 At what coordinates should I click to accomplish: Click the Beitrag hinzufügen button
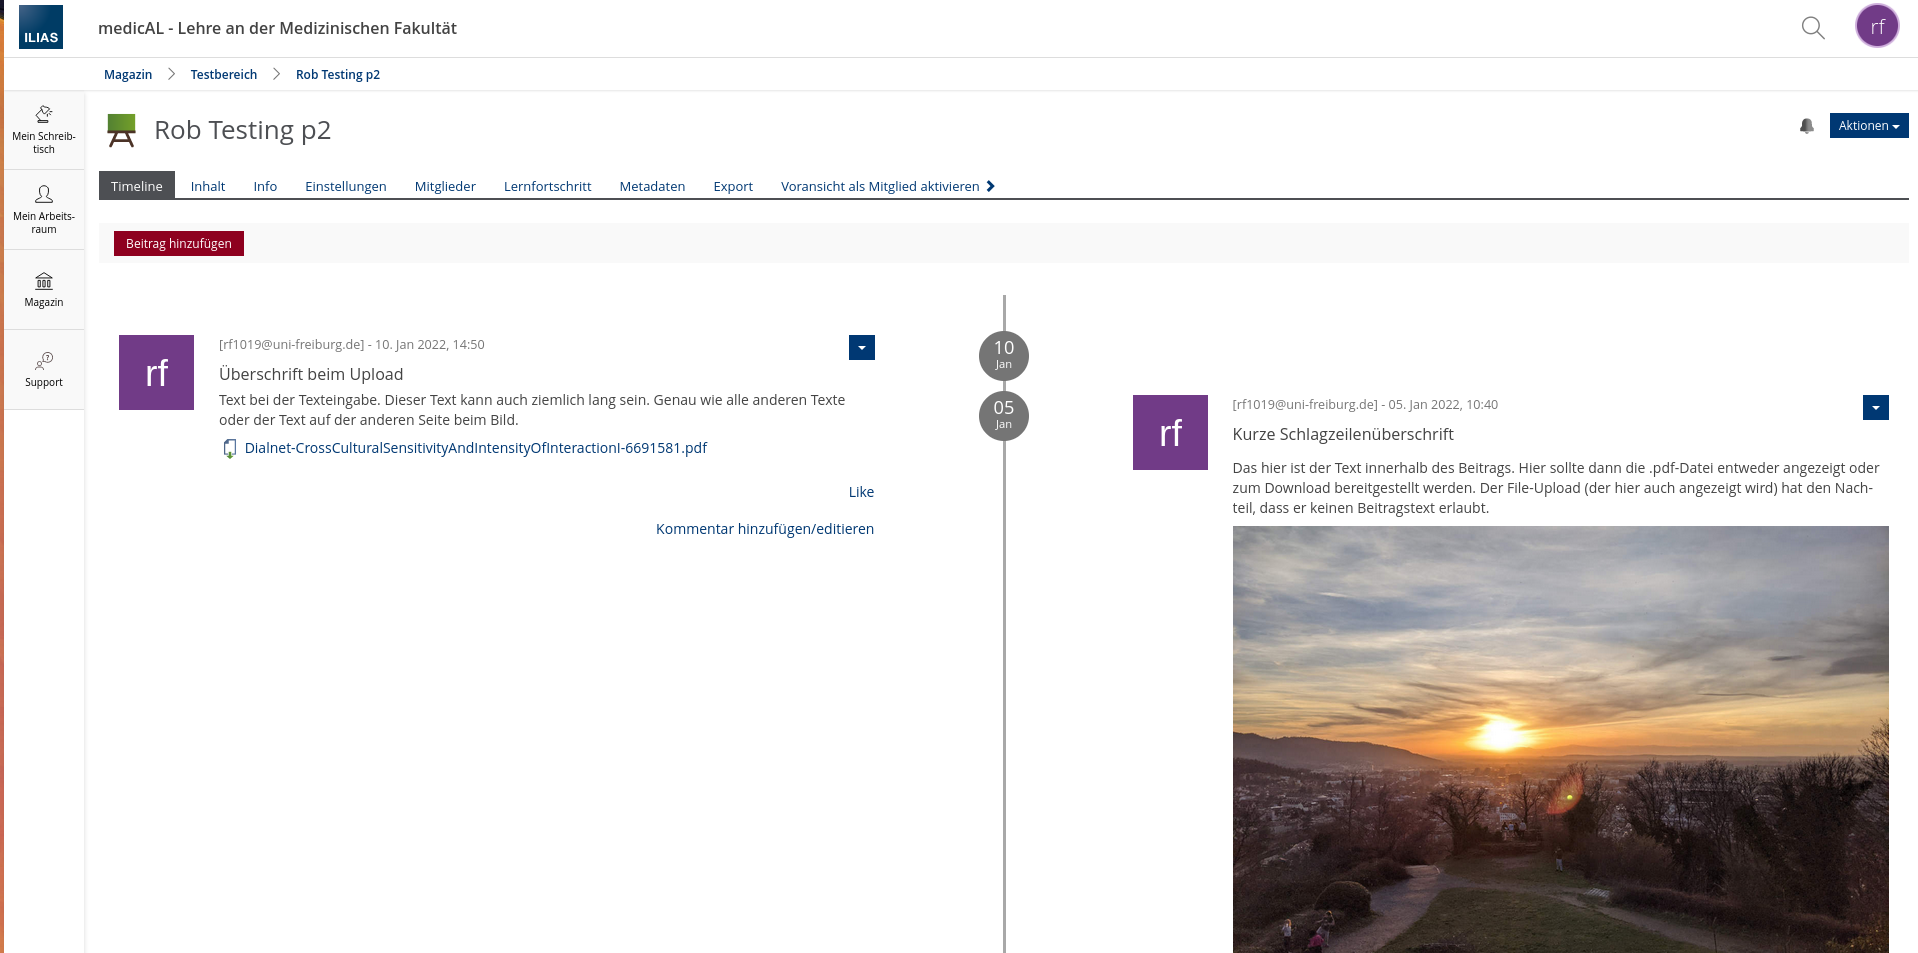coord(179,244)
